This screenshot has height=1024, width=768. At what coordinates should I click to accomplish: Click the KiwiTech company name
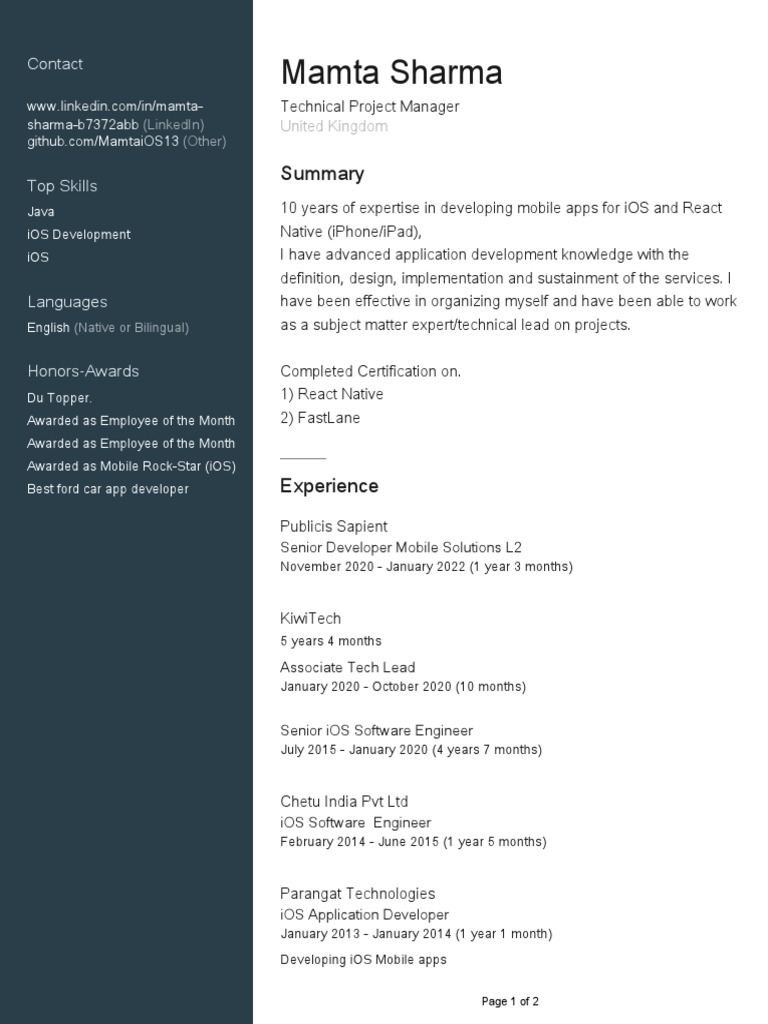[310, 618]
